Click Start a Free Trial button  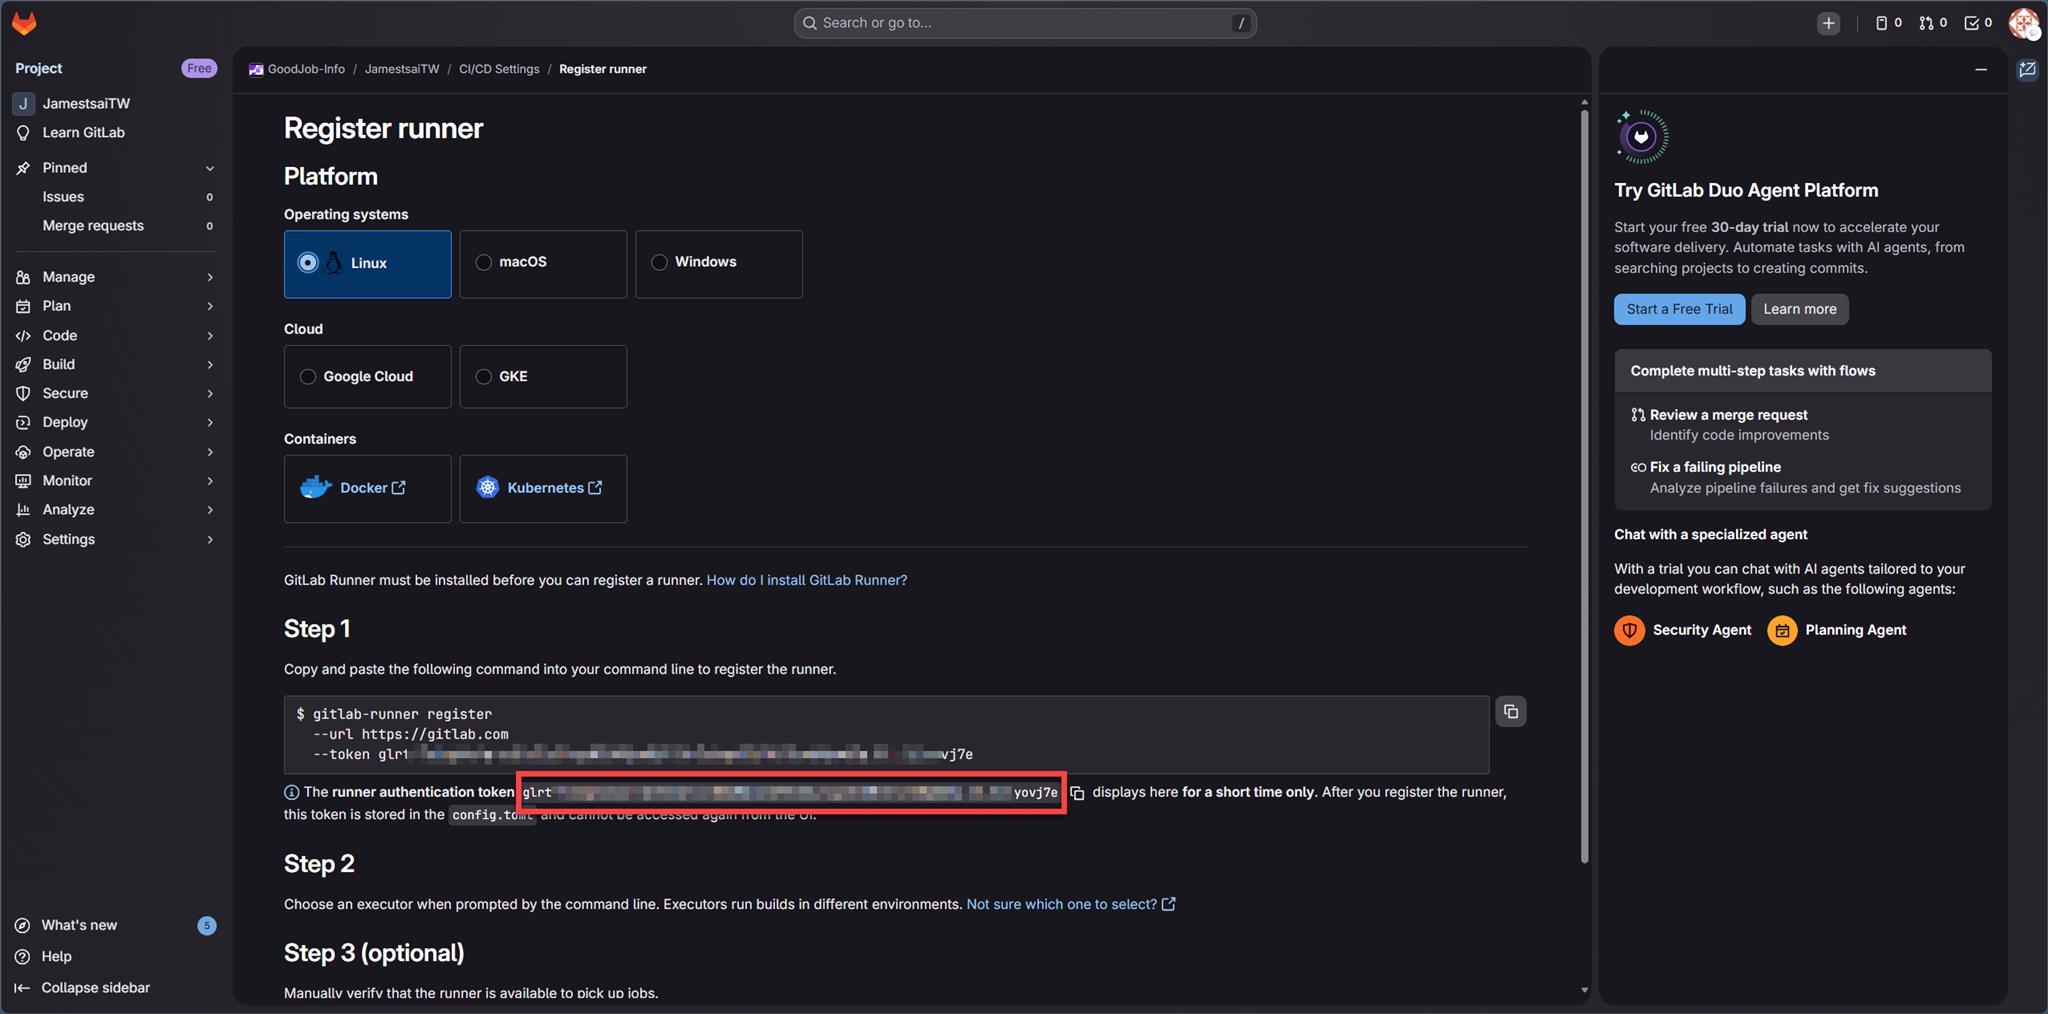tap(1679, 309)
